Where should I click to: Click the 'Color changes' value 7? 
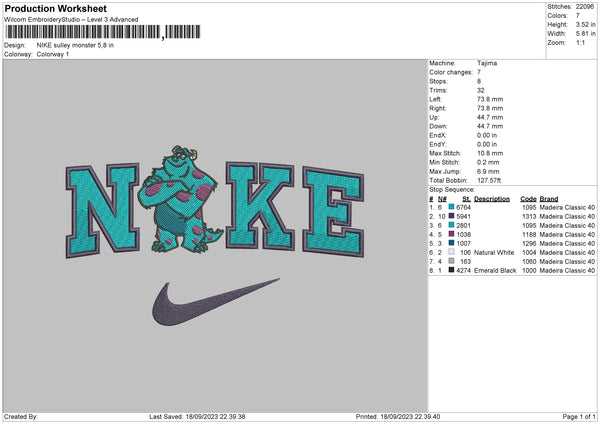coord(479,72)
